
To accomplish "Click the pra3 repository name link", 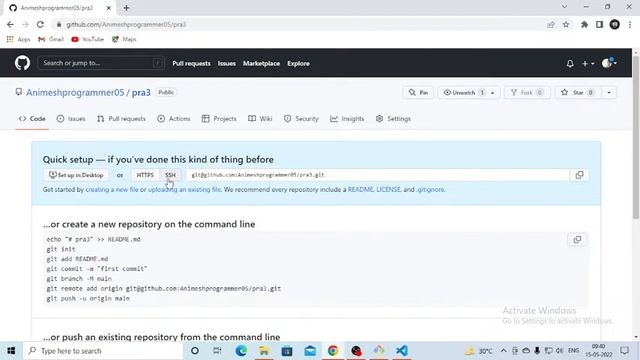I will (141, 93).
